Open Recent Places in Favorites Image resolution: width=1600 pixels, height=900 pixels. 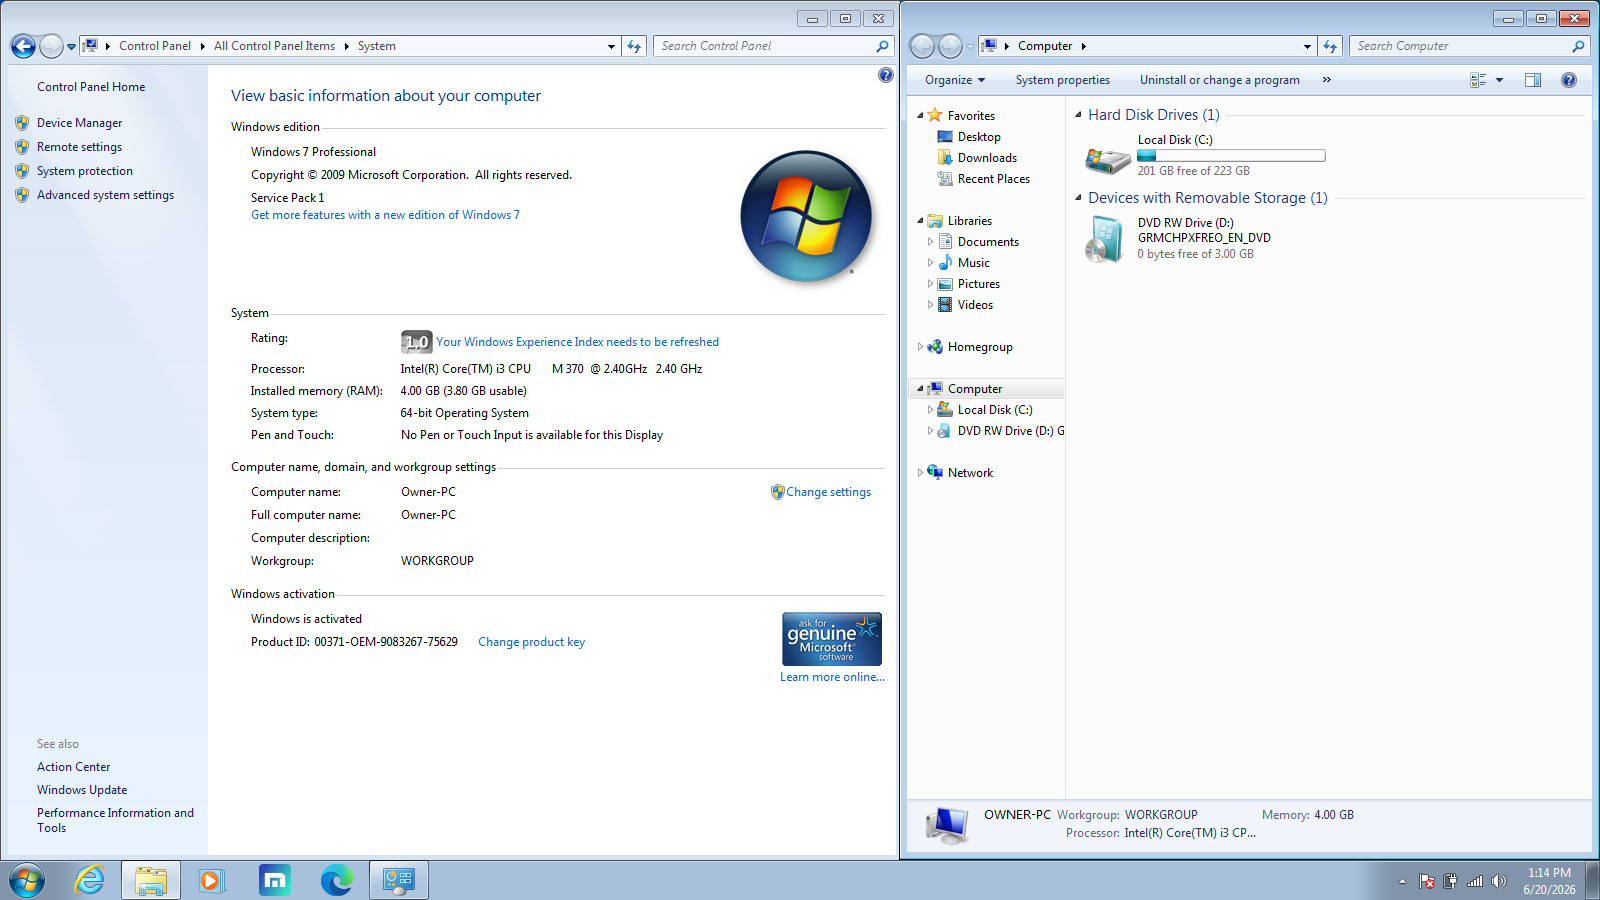point(993,179)
